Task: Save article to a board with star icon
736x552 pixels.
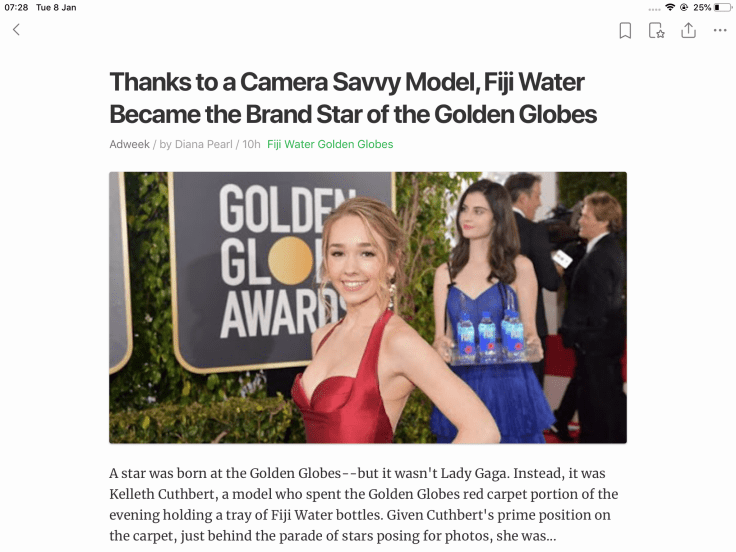Action: (656, 31)
